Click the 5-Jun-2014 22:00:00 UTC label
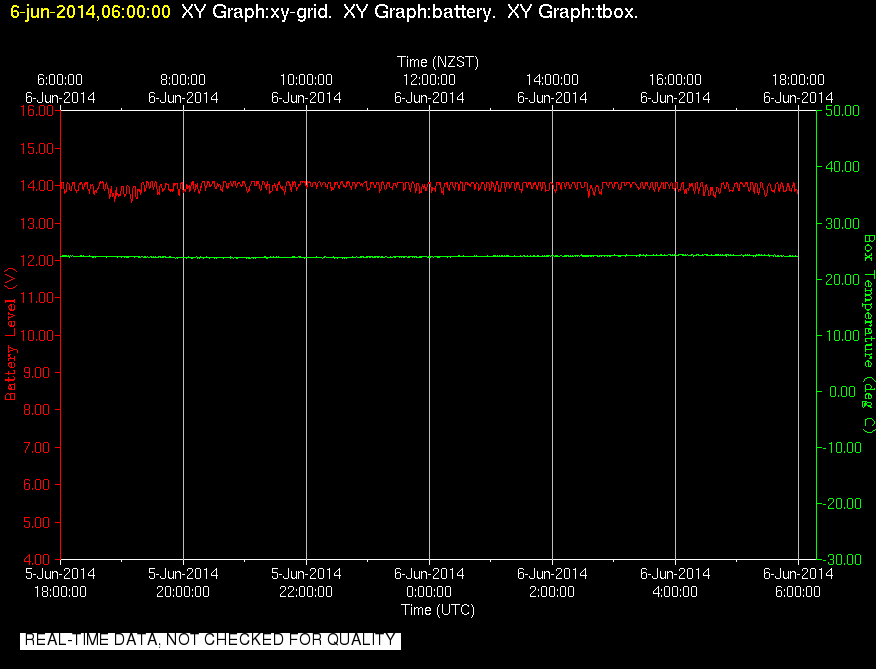The image size is (876, 669). point(306,583)
